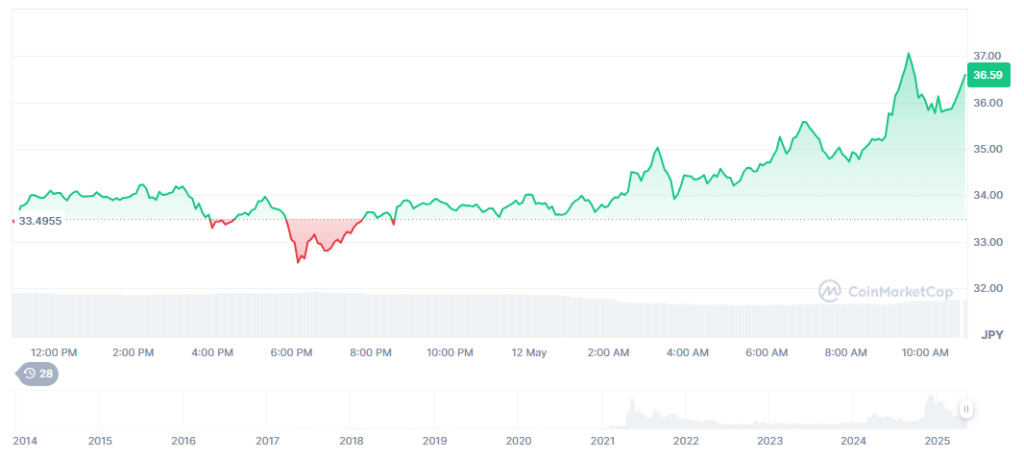Click the 12 May date axis label
The image size is (1024, 459).
[528, 353]
